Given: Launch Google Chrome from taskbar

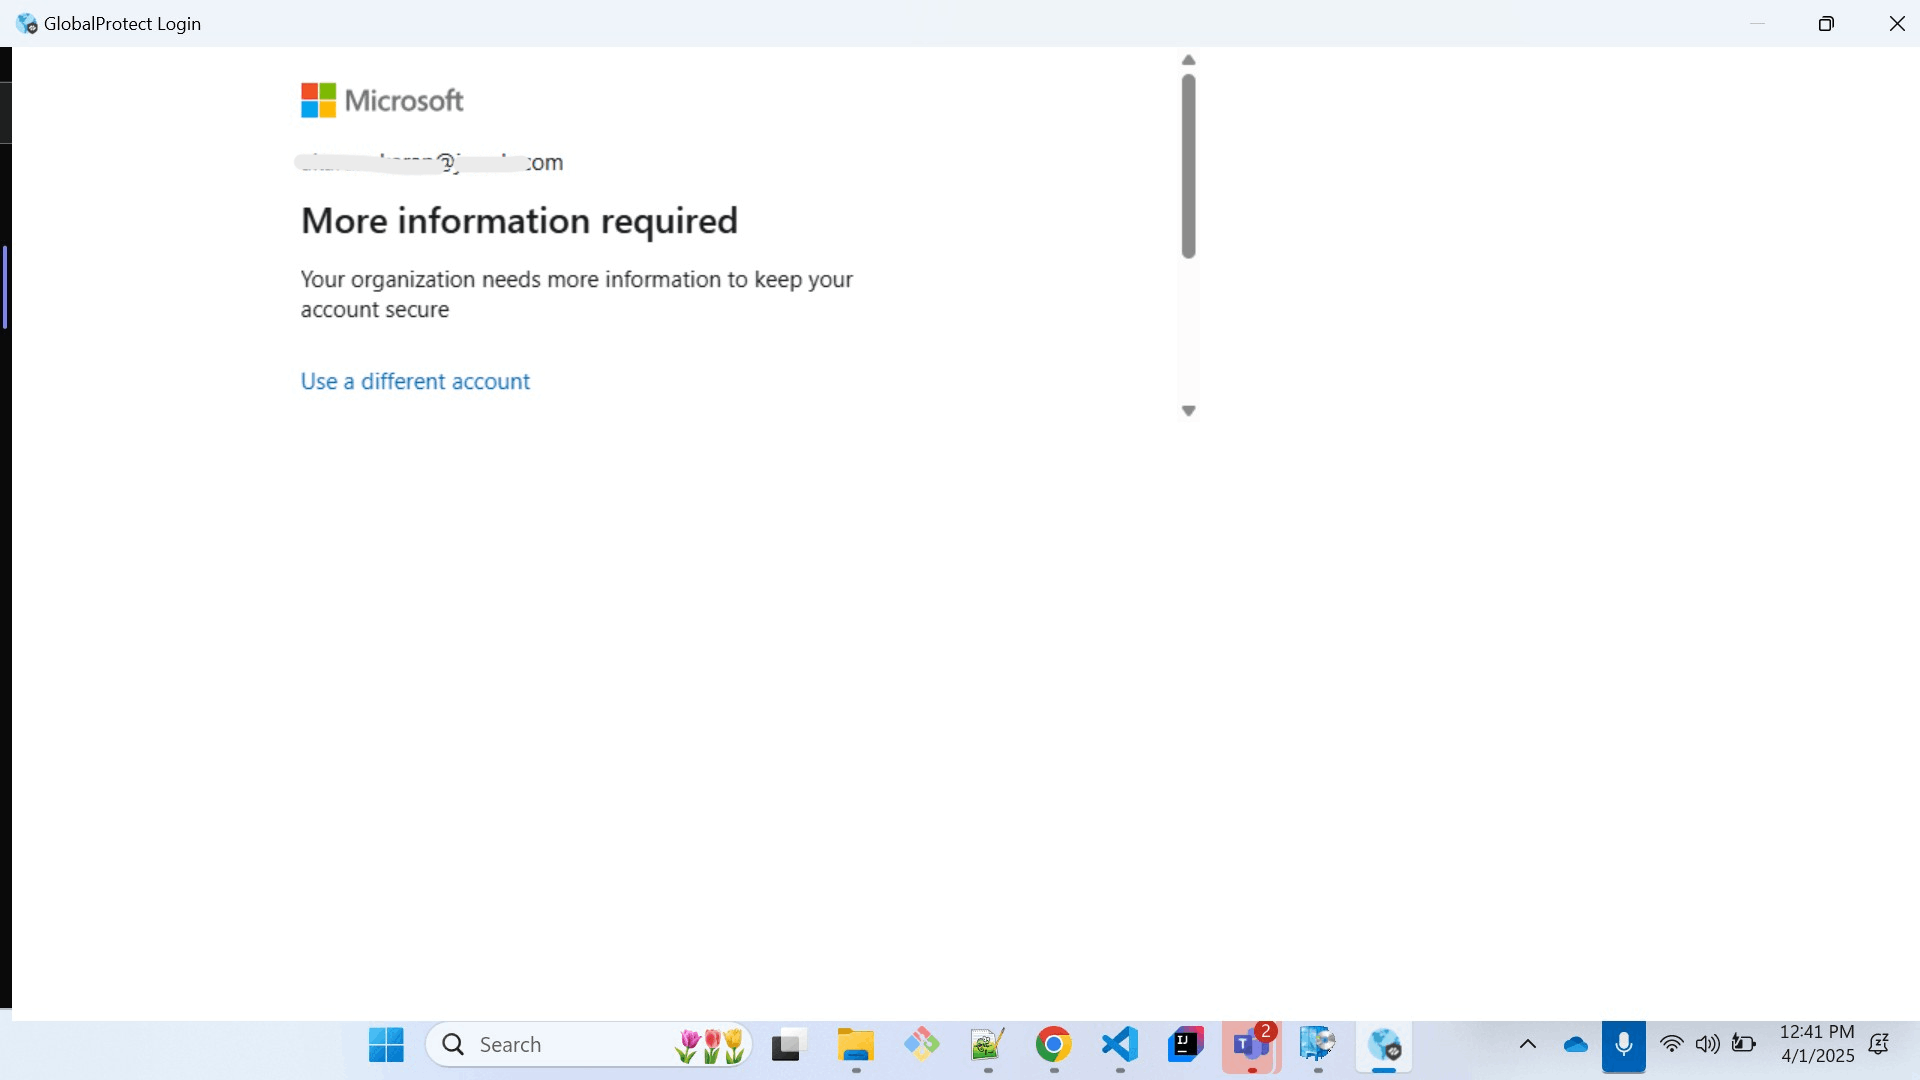Looking at the screenshot, I should click(1053, 1045).
